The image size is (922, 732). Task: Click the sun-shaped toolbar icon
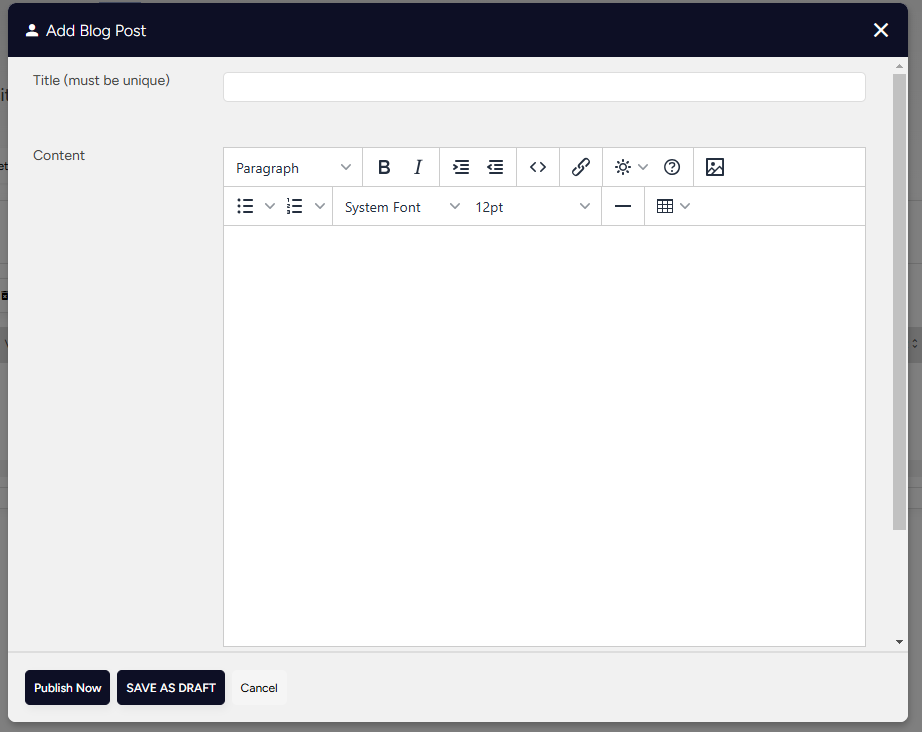pyautogui.click(x=623, y=168)
